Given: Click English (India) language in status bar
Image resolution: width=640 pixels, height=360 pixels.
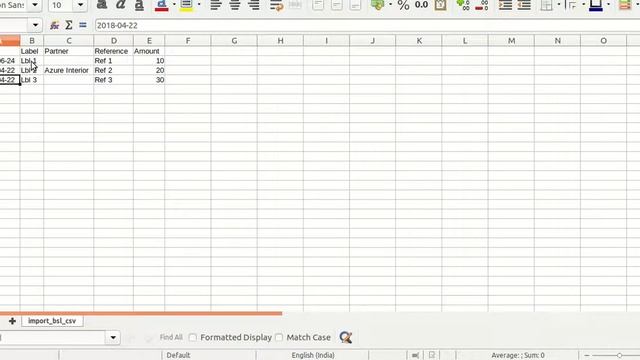Looking at the screenshot, I should pos(313,355).
